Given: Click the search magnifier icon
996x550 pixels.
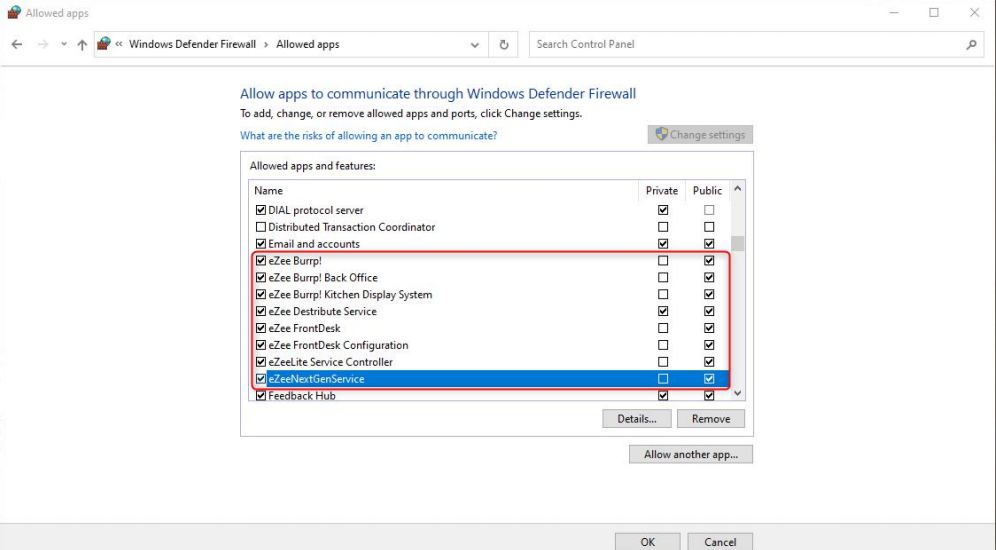Looking at the screenshot, I should click(971, 44).
